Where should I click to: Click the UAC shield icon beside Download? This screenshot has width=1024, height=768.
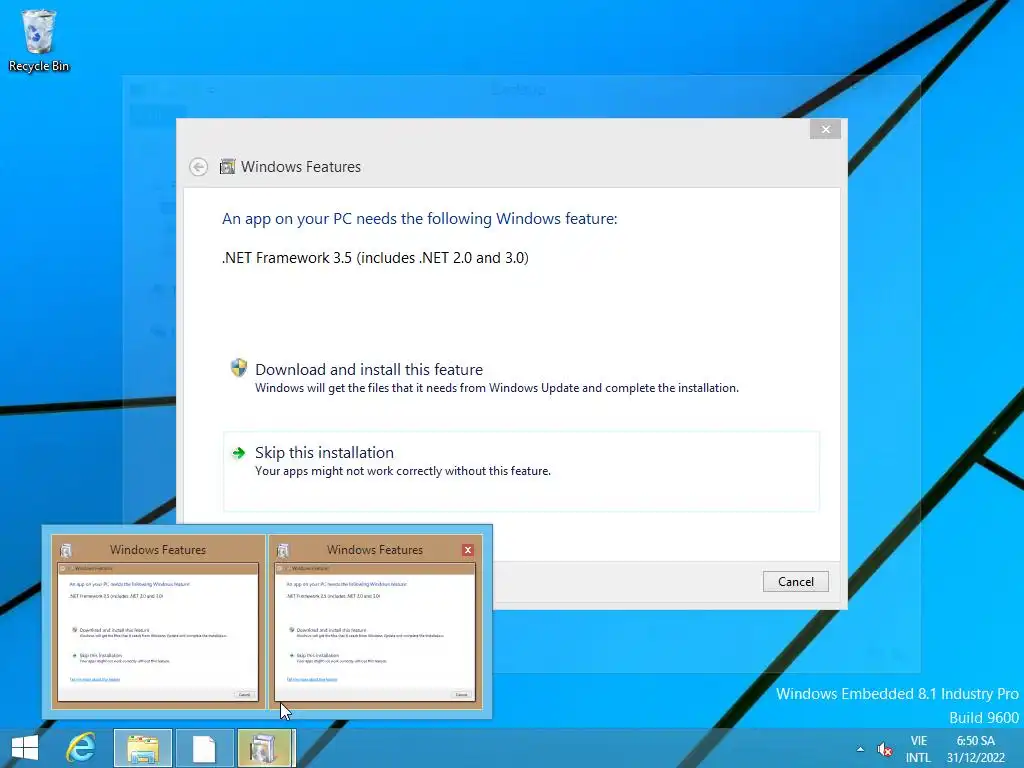pos(239,368)
